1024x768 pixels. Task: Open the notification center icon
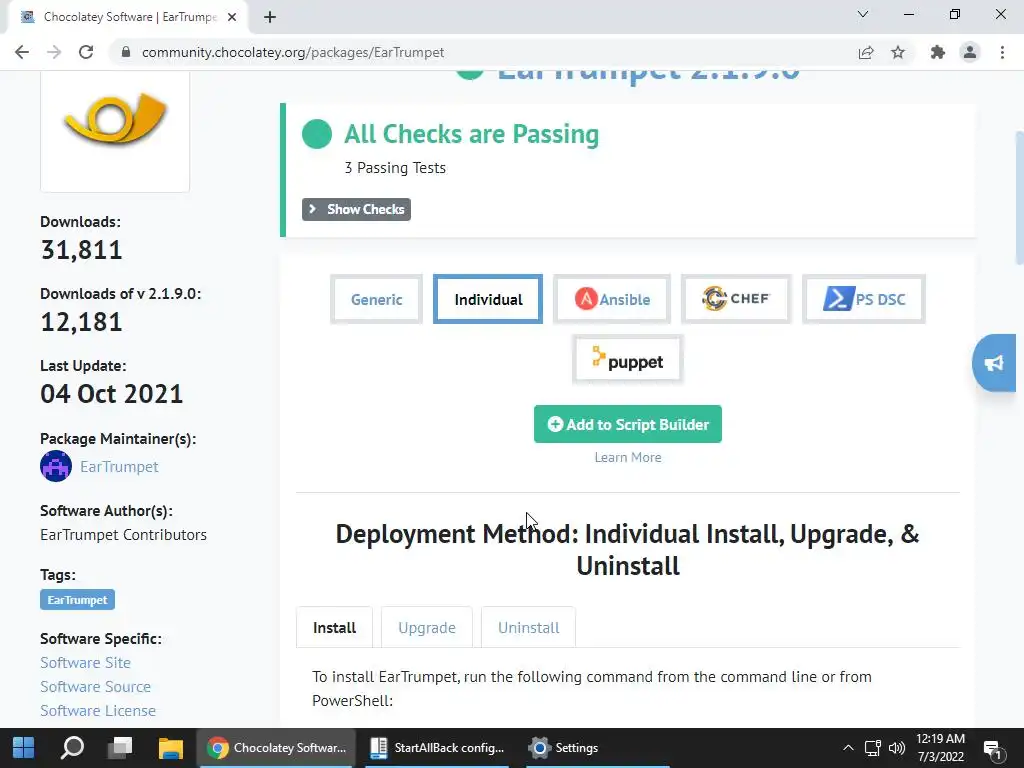[x=993, y=749]
